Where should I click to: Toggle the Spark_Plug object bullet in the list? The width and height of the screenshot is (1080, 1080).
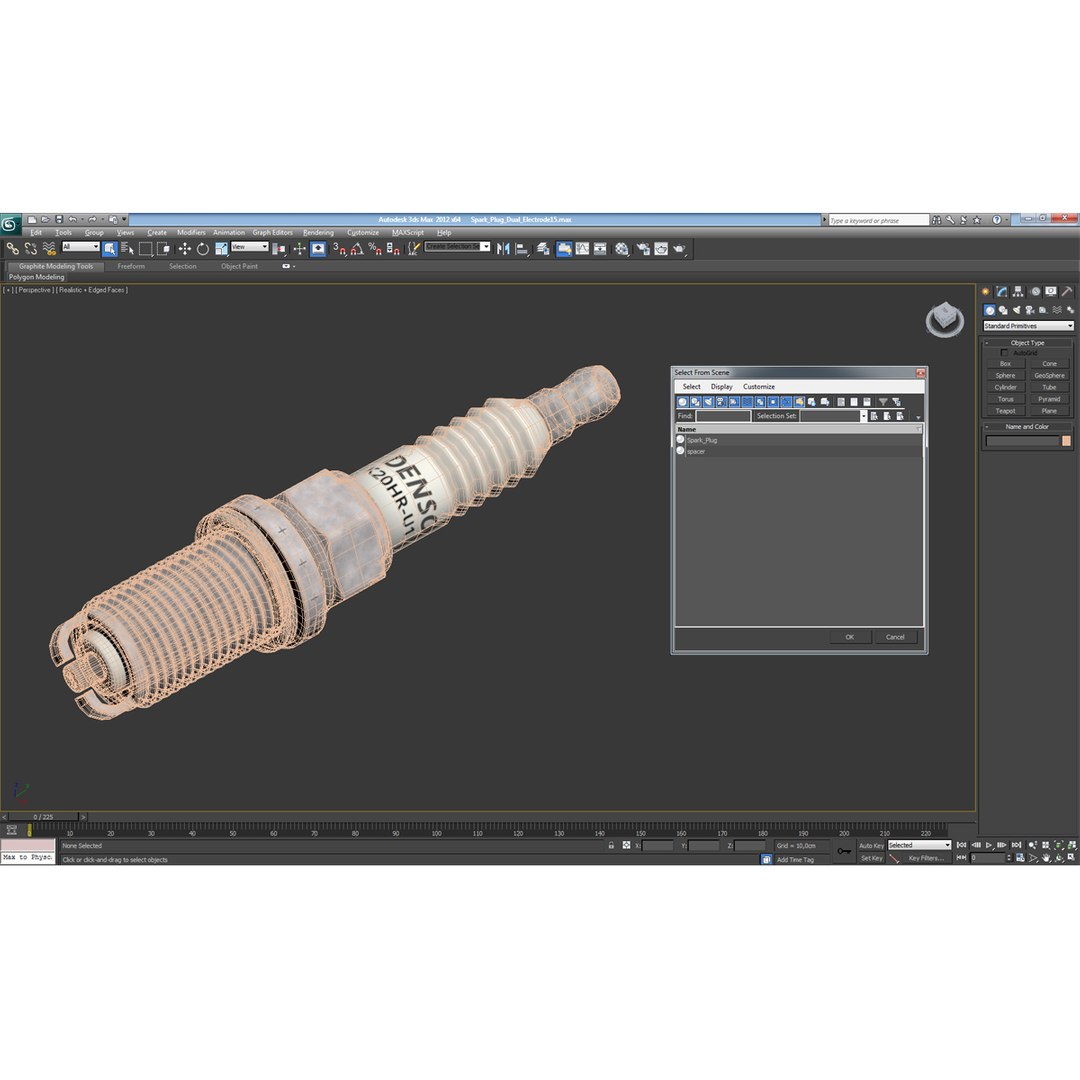click(x=681, y=439)
